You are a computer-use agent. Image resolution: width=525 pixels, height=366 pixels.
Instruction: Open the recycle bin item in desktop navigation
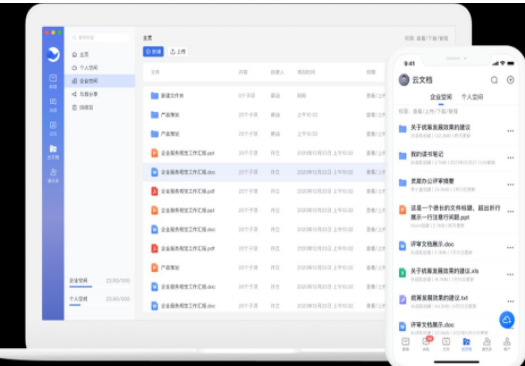(x=100, y=107)
